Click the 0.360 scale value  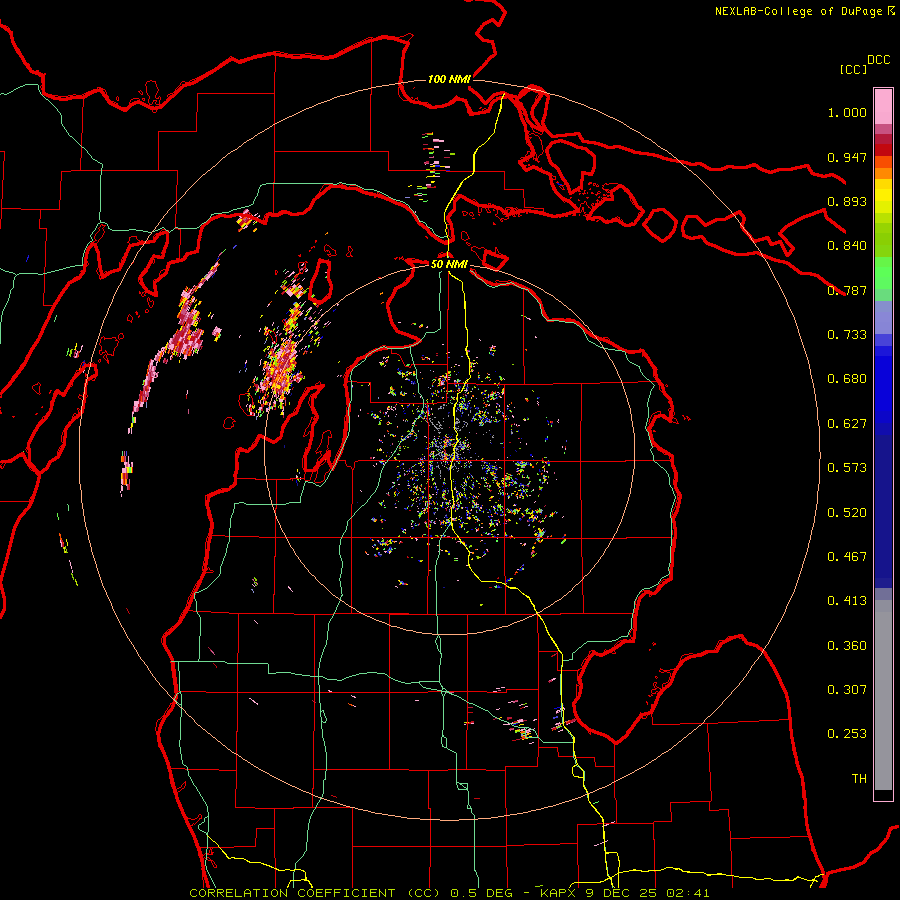pos(847,646)
